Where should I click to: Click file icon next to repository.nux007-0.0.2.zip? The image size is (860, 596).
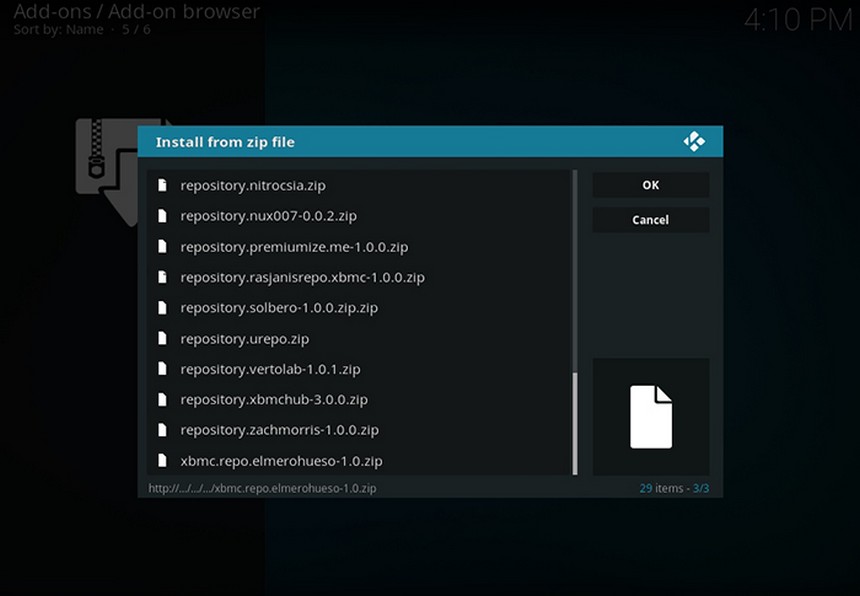162,215
